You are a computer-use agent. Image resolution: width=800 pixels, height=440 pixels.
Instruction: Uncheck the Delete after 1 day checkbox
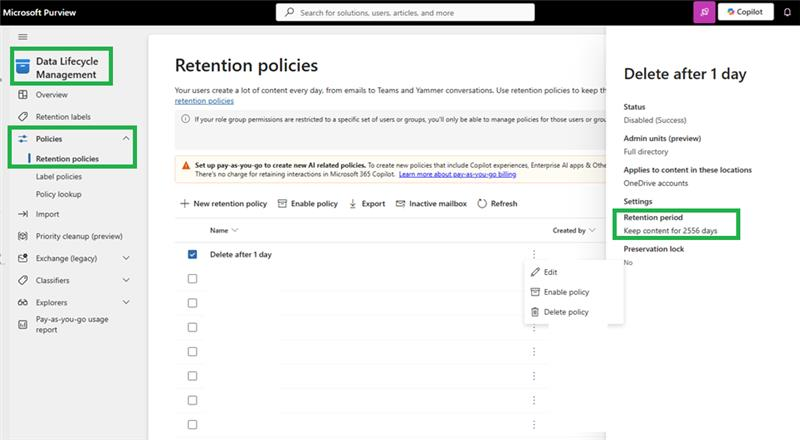[x=192, y=254]
